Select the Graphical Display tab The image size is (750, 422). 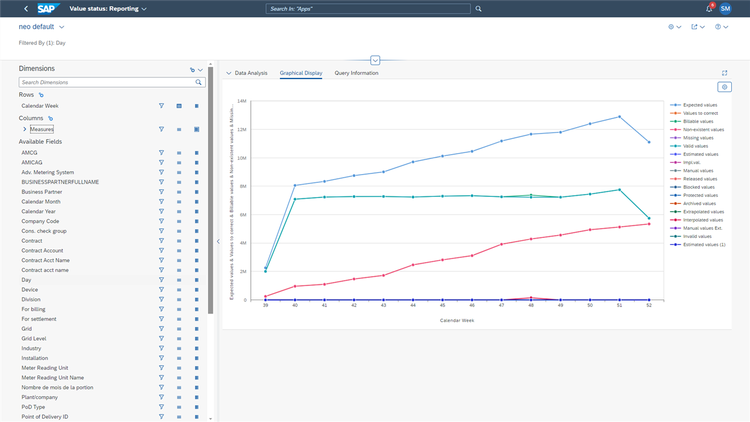pyautogui.click(x=301, y=73)
